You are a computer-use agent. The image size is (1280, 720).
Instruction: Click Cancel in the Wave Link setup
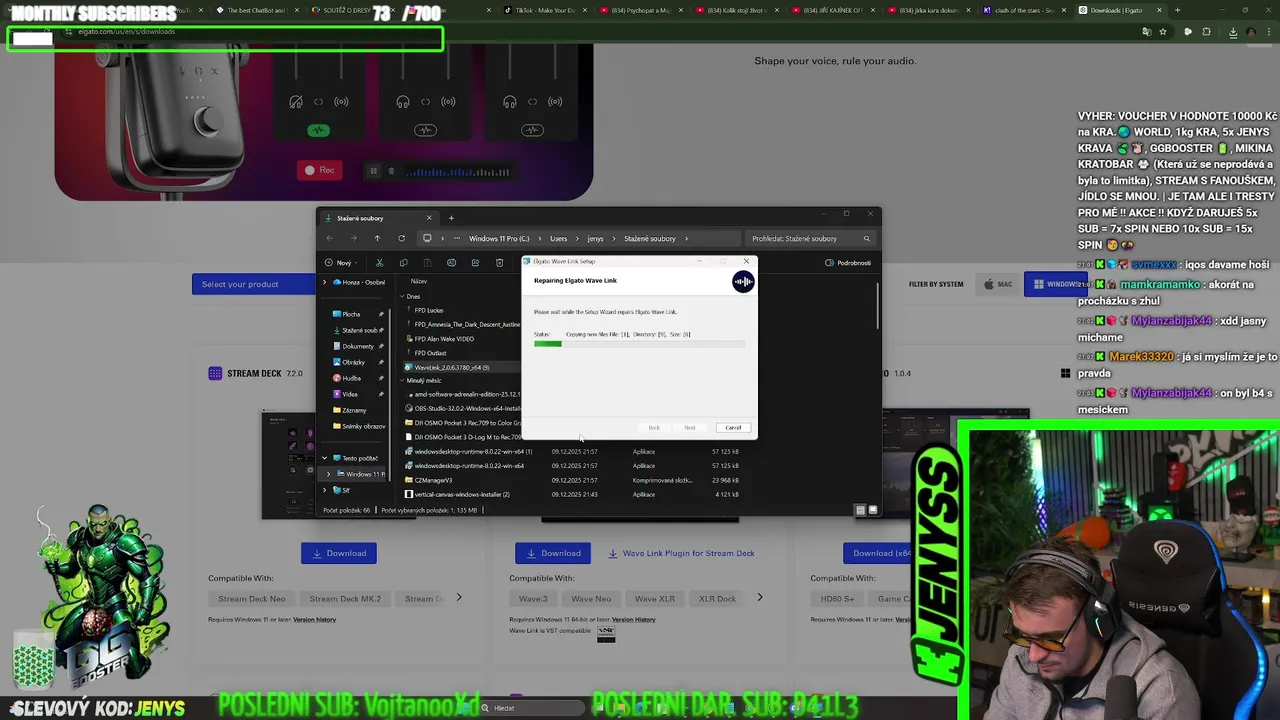click(733, 428)
